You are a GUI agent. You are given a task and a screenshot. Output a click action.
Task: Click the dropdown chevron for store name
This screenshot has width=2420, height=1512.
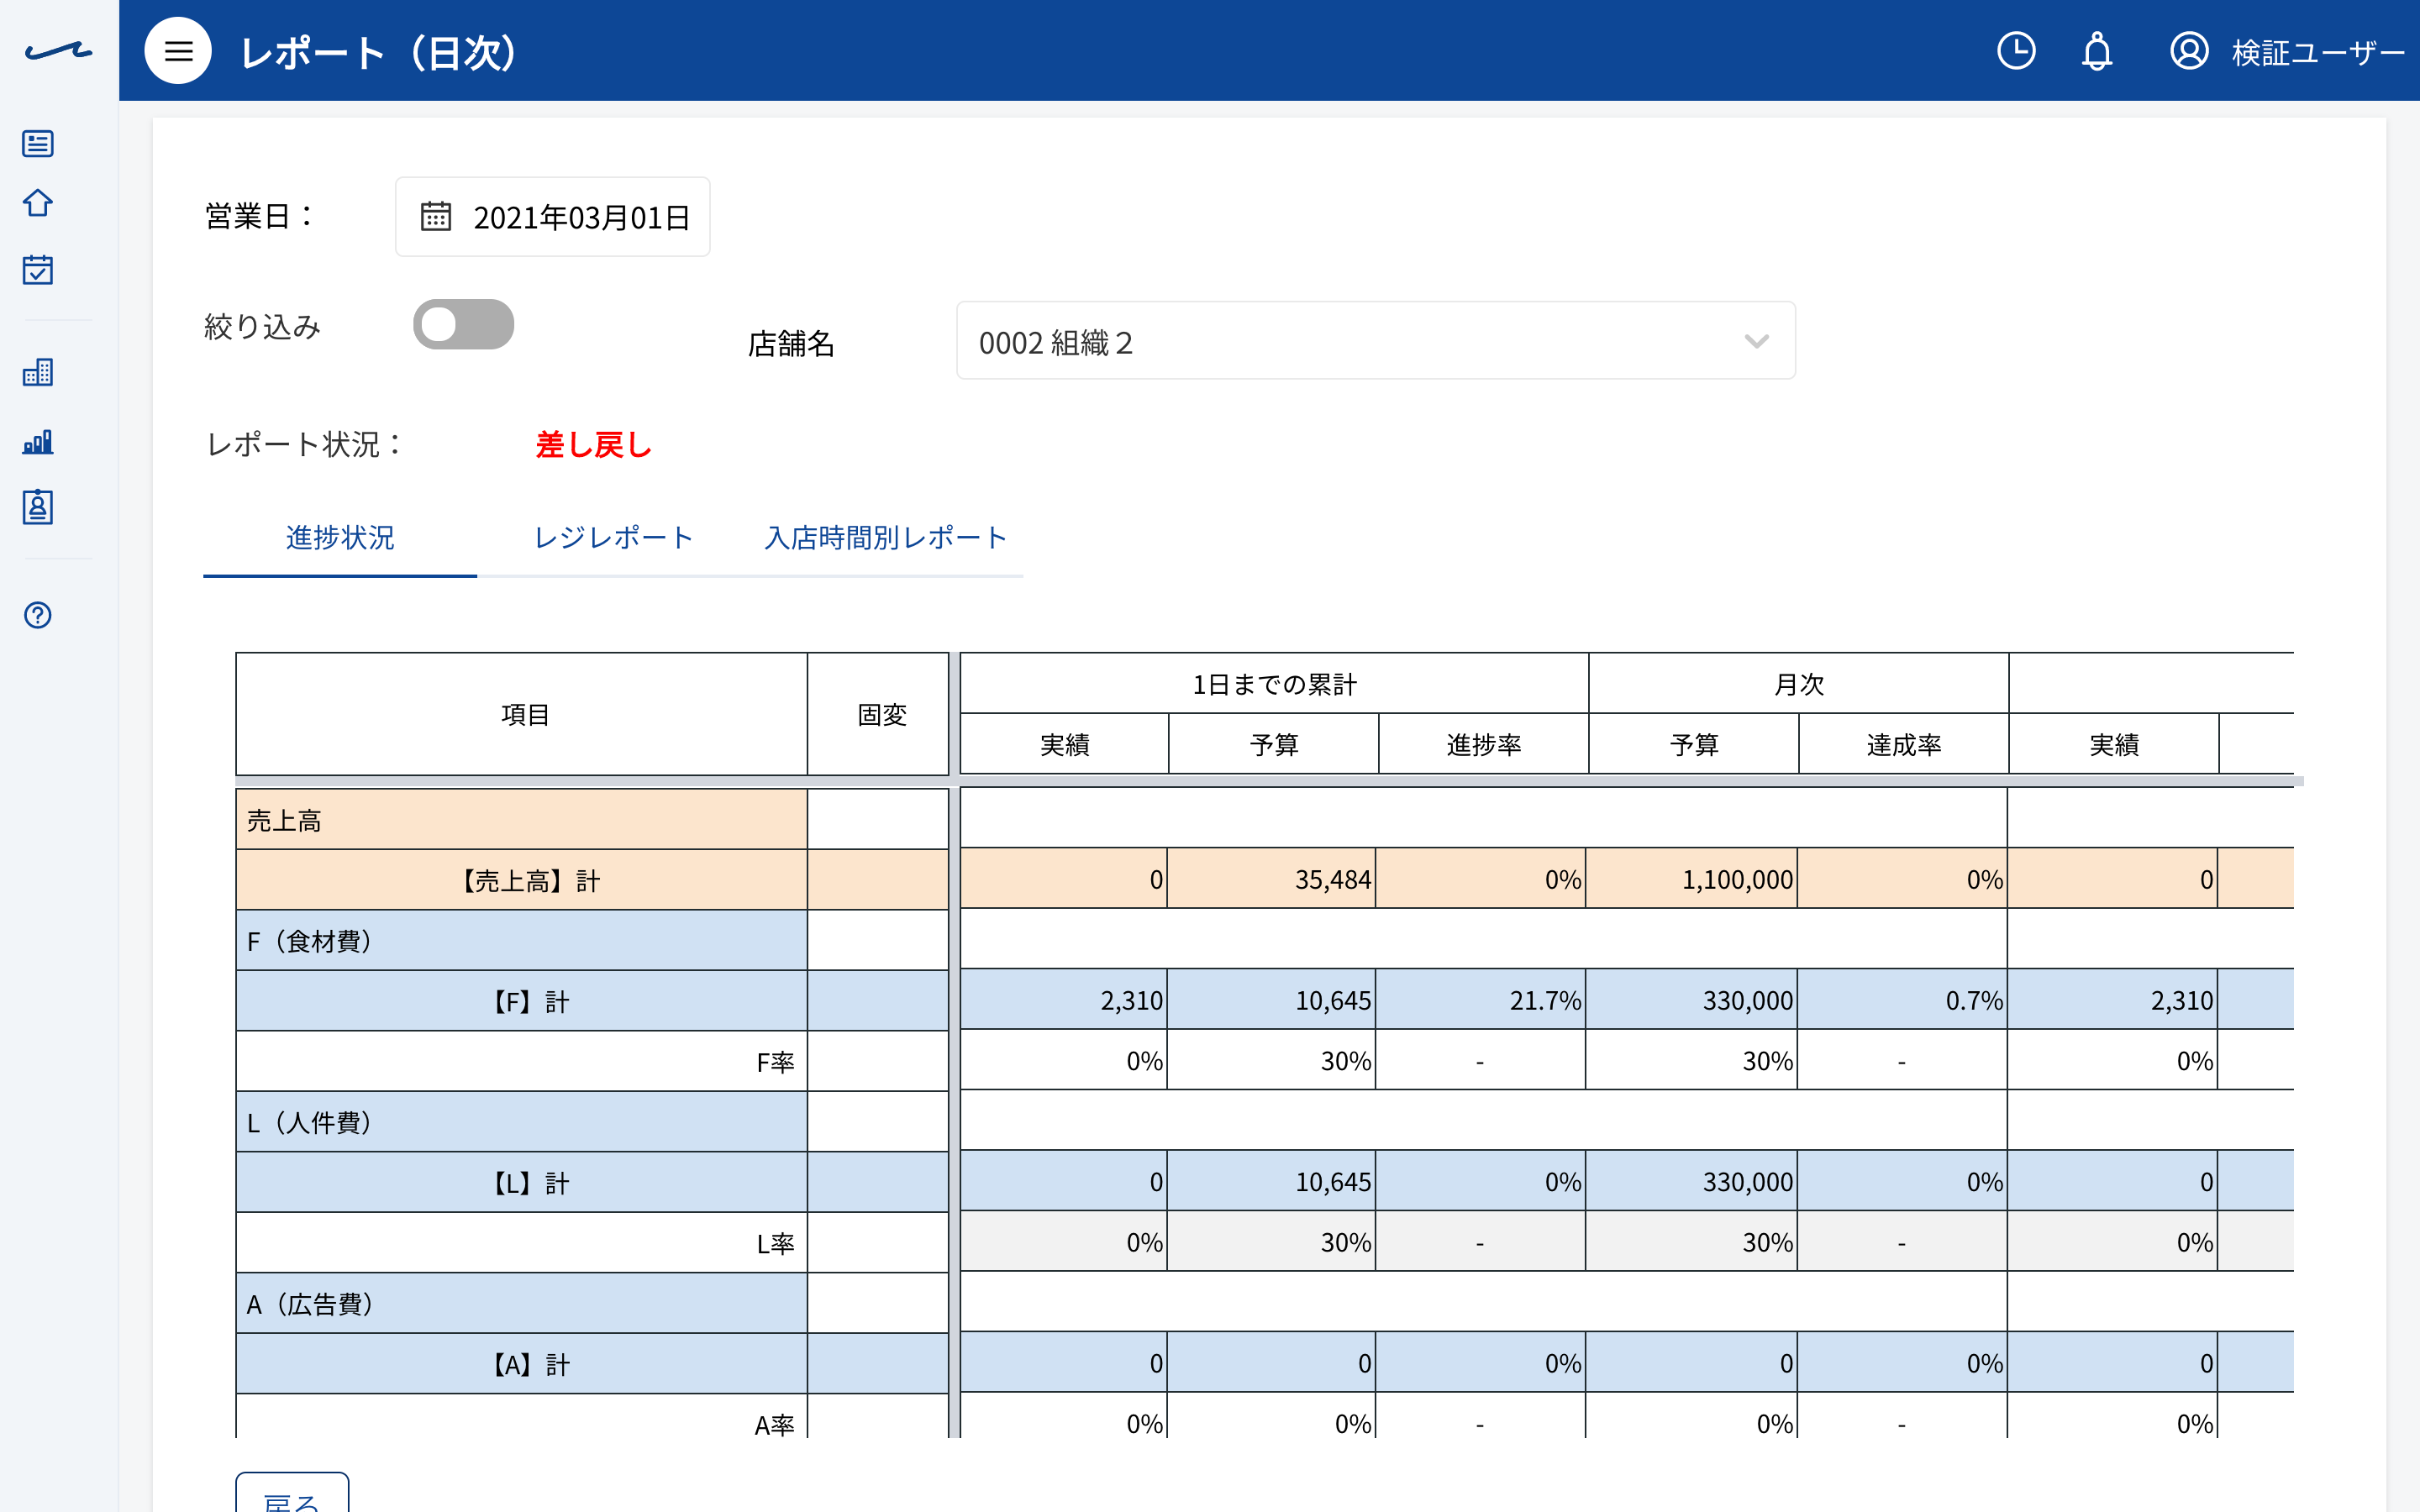click(x=1756, y=342)
